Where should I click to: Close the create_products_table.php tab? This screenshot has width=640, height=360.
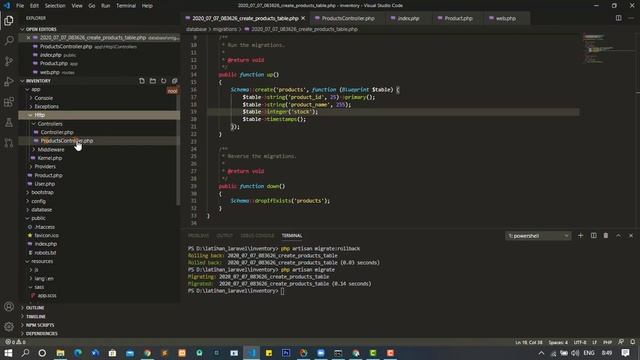pos(303,18)
